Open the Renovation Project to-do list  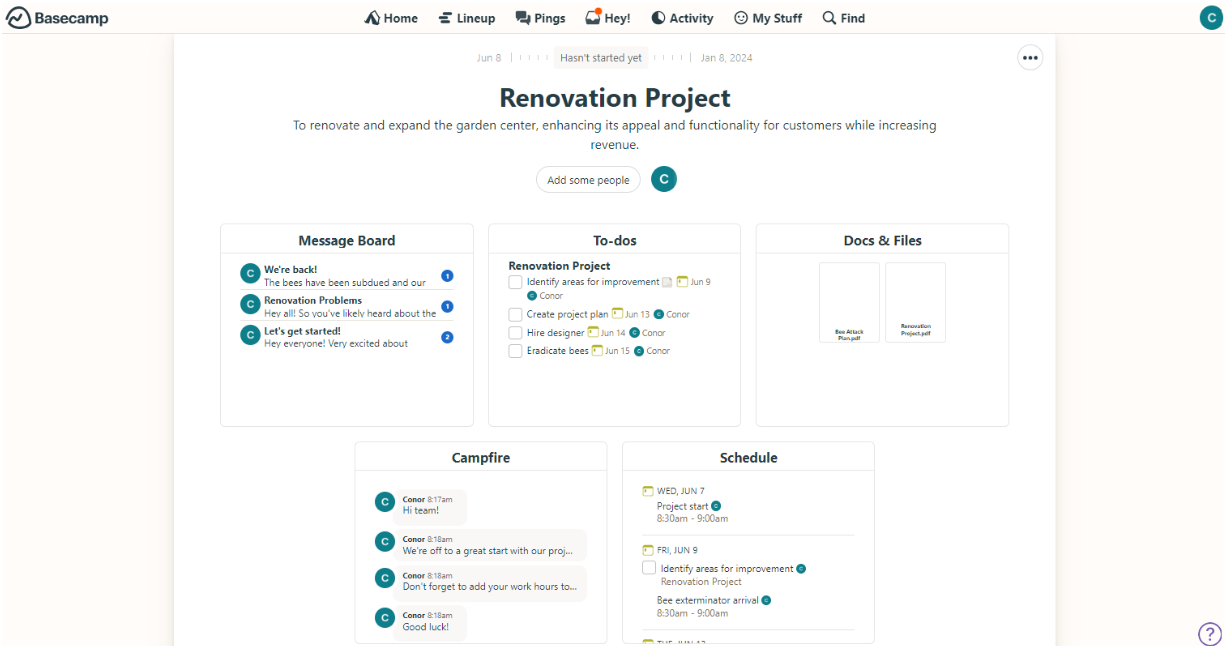pos(559,266)
